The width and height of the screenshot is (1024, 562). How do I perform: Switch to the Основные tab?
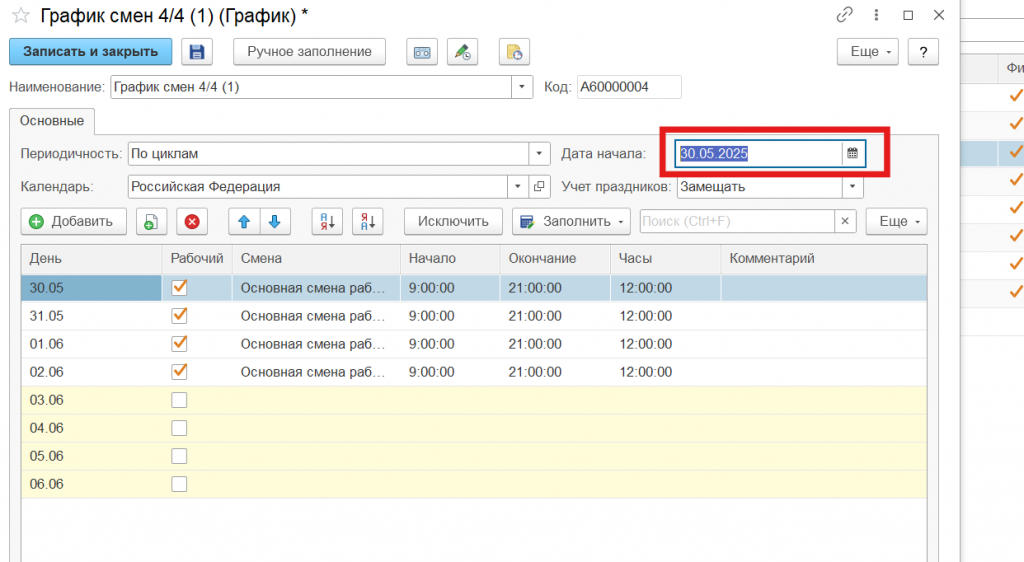point(52,121)
